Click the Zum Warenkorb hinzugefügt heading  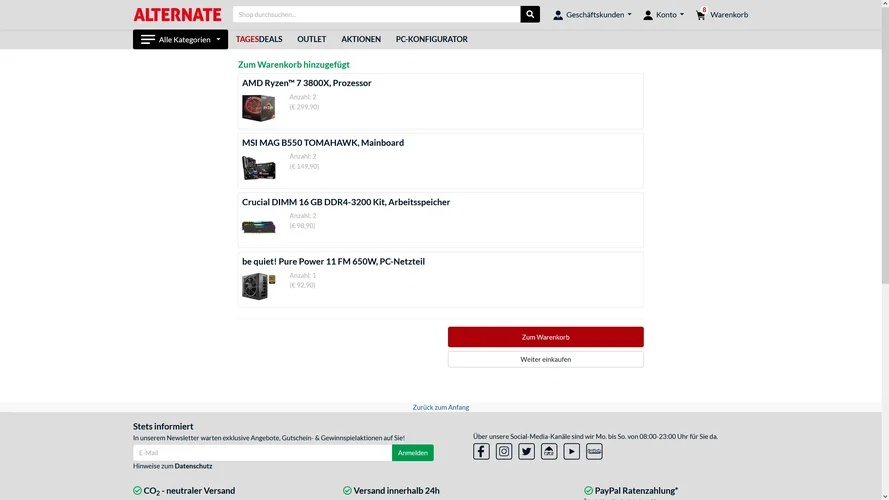[294, 65]
